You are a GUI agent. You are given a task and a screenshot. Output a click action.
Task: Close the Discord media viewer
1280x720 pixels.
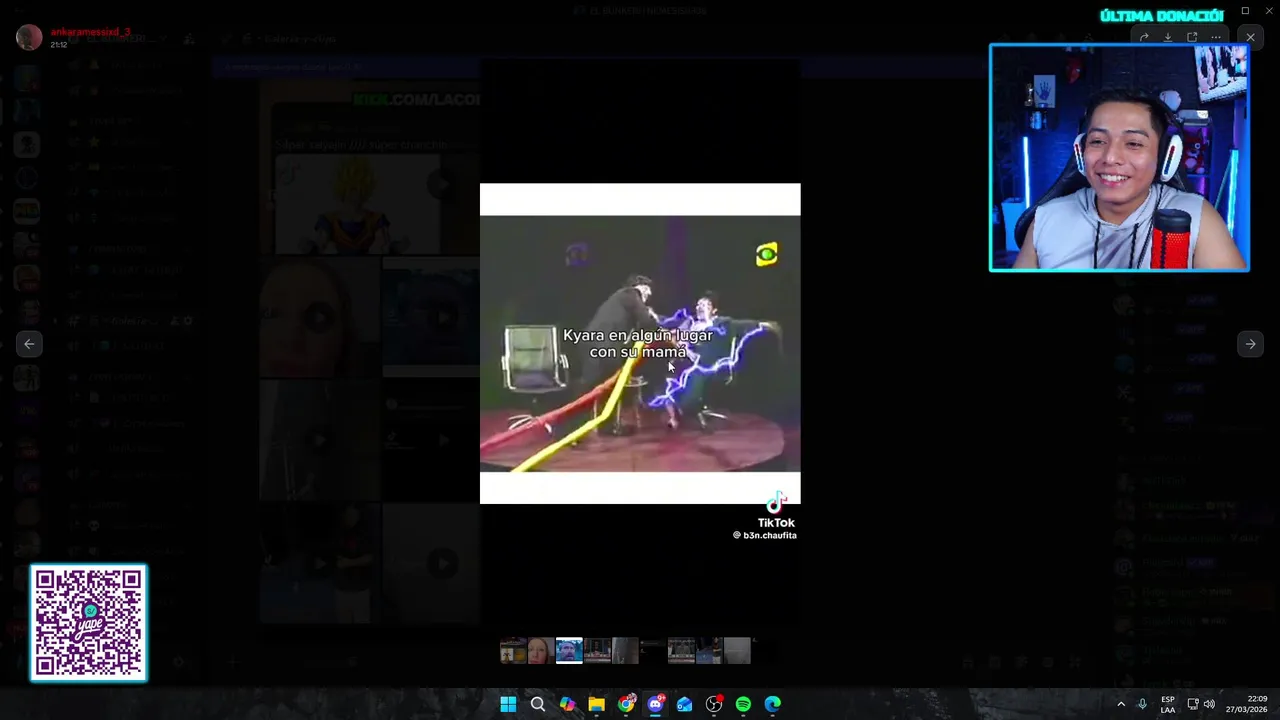pyautogui.click(x=1250, y=38)
